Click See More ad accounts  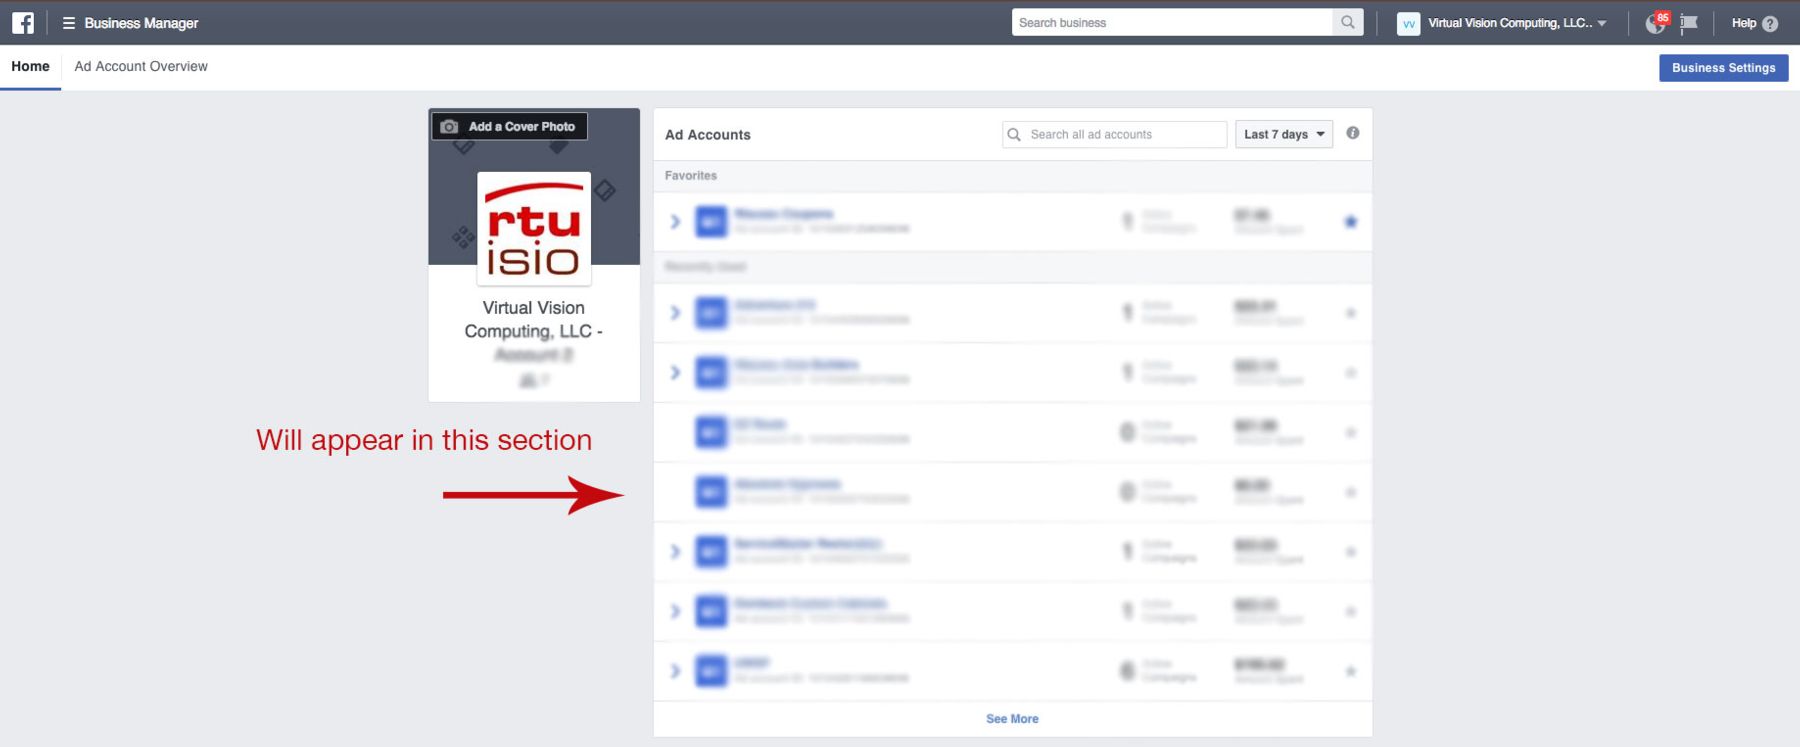pyautogui.click(x=1012, y=719)
